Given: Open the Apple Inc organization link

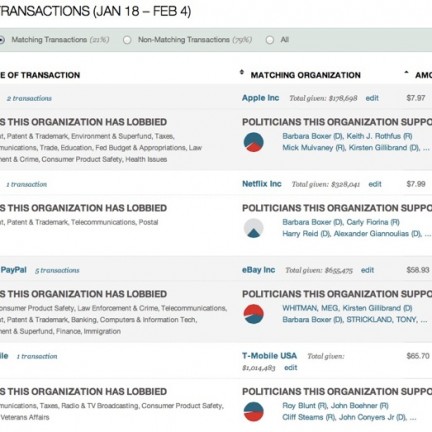Looking at the screenshot, I should pos(260,98).
